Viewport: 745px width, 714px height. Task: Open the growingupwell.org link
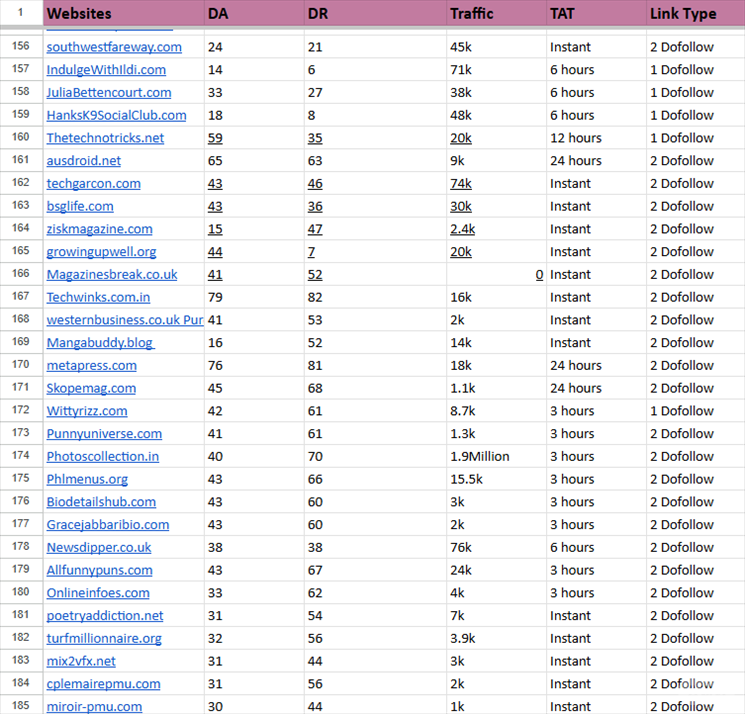(x=101, y=252)
